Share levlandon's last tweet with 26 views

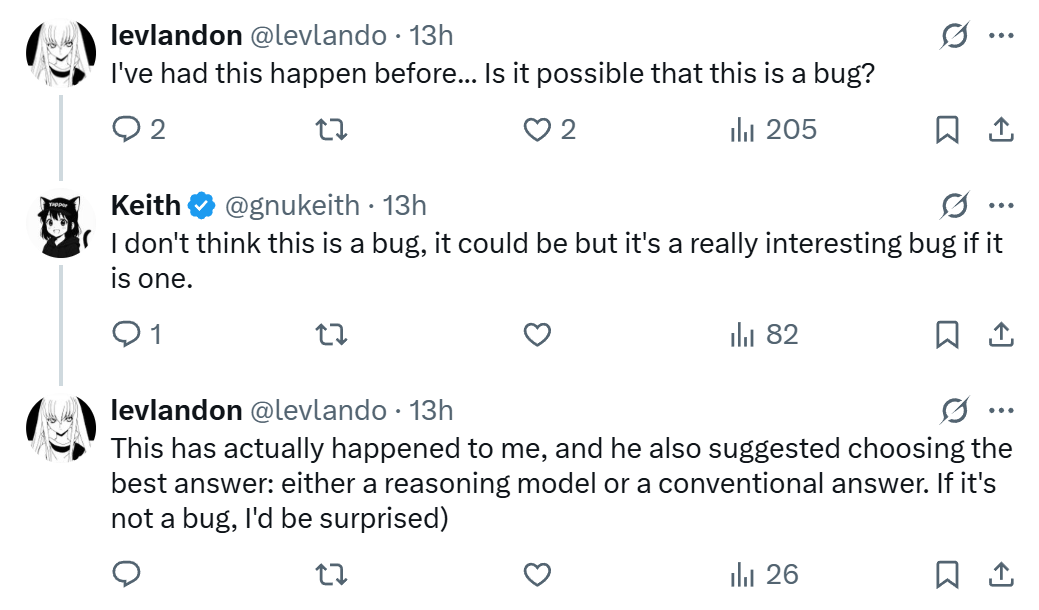(x=1002, y=575)
